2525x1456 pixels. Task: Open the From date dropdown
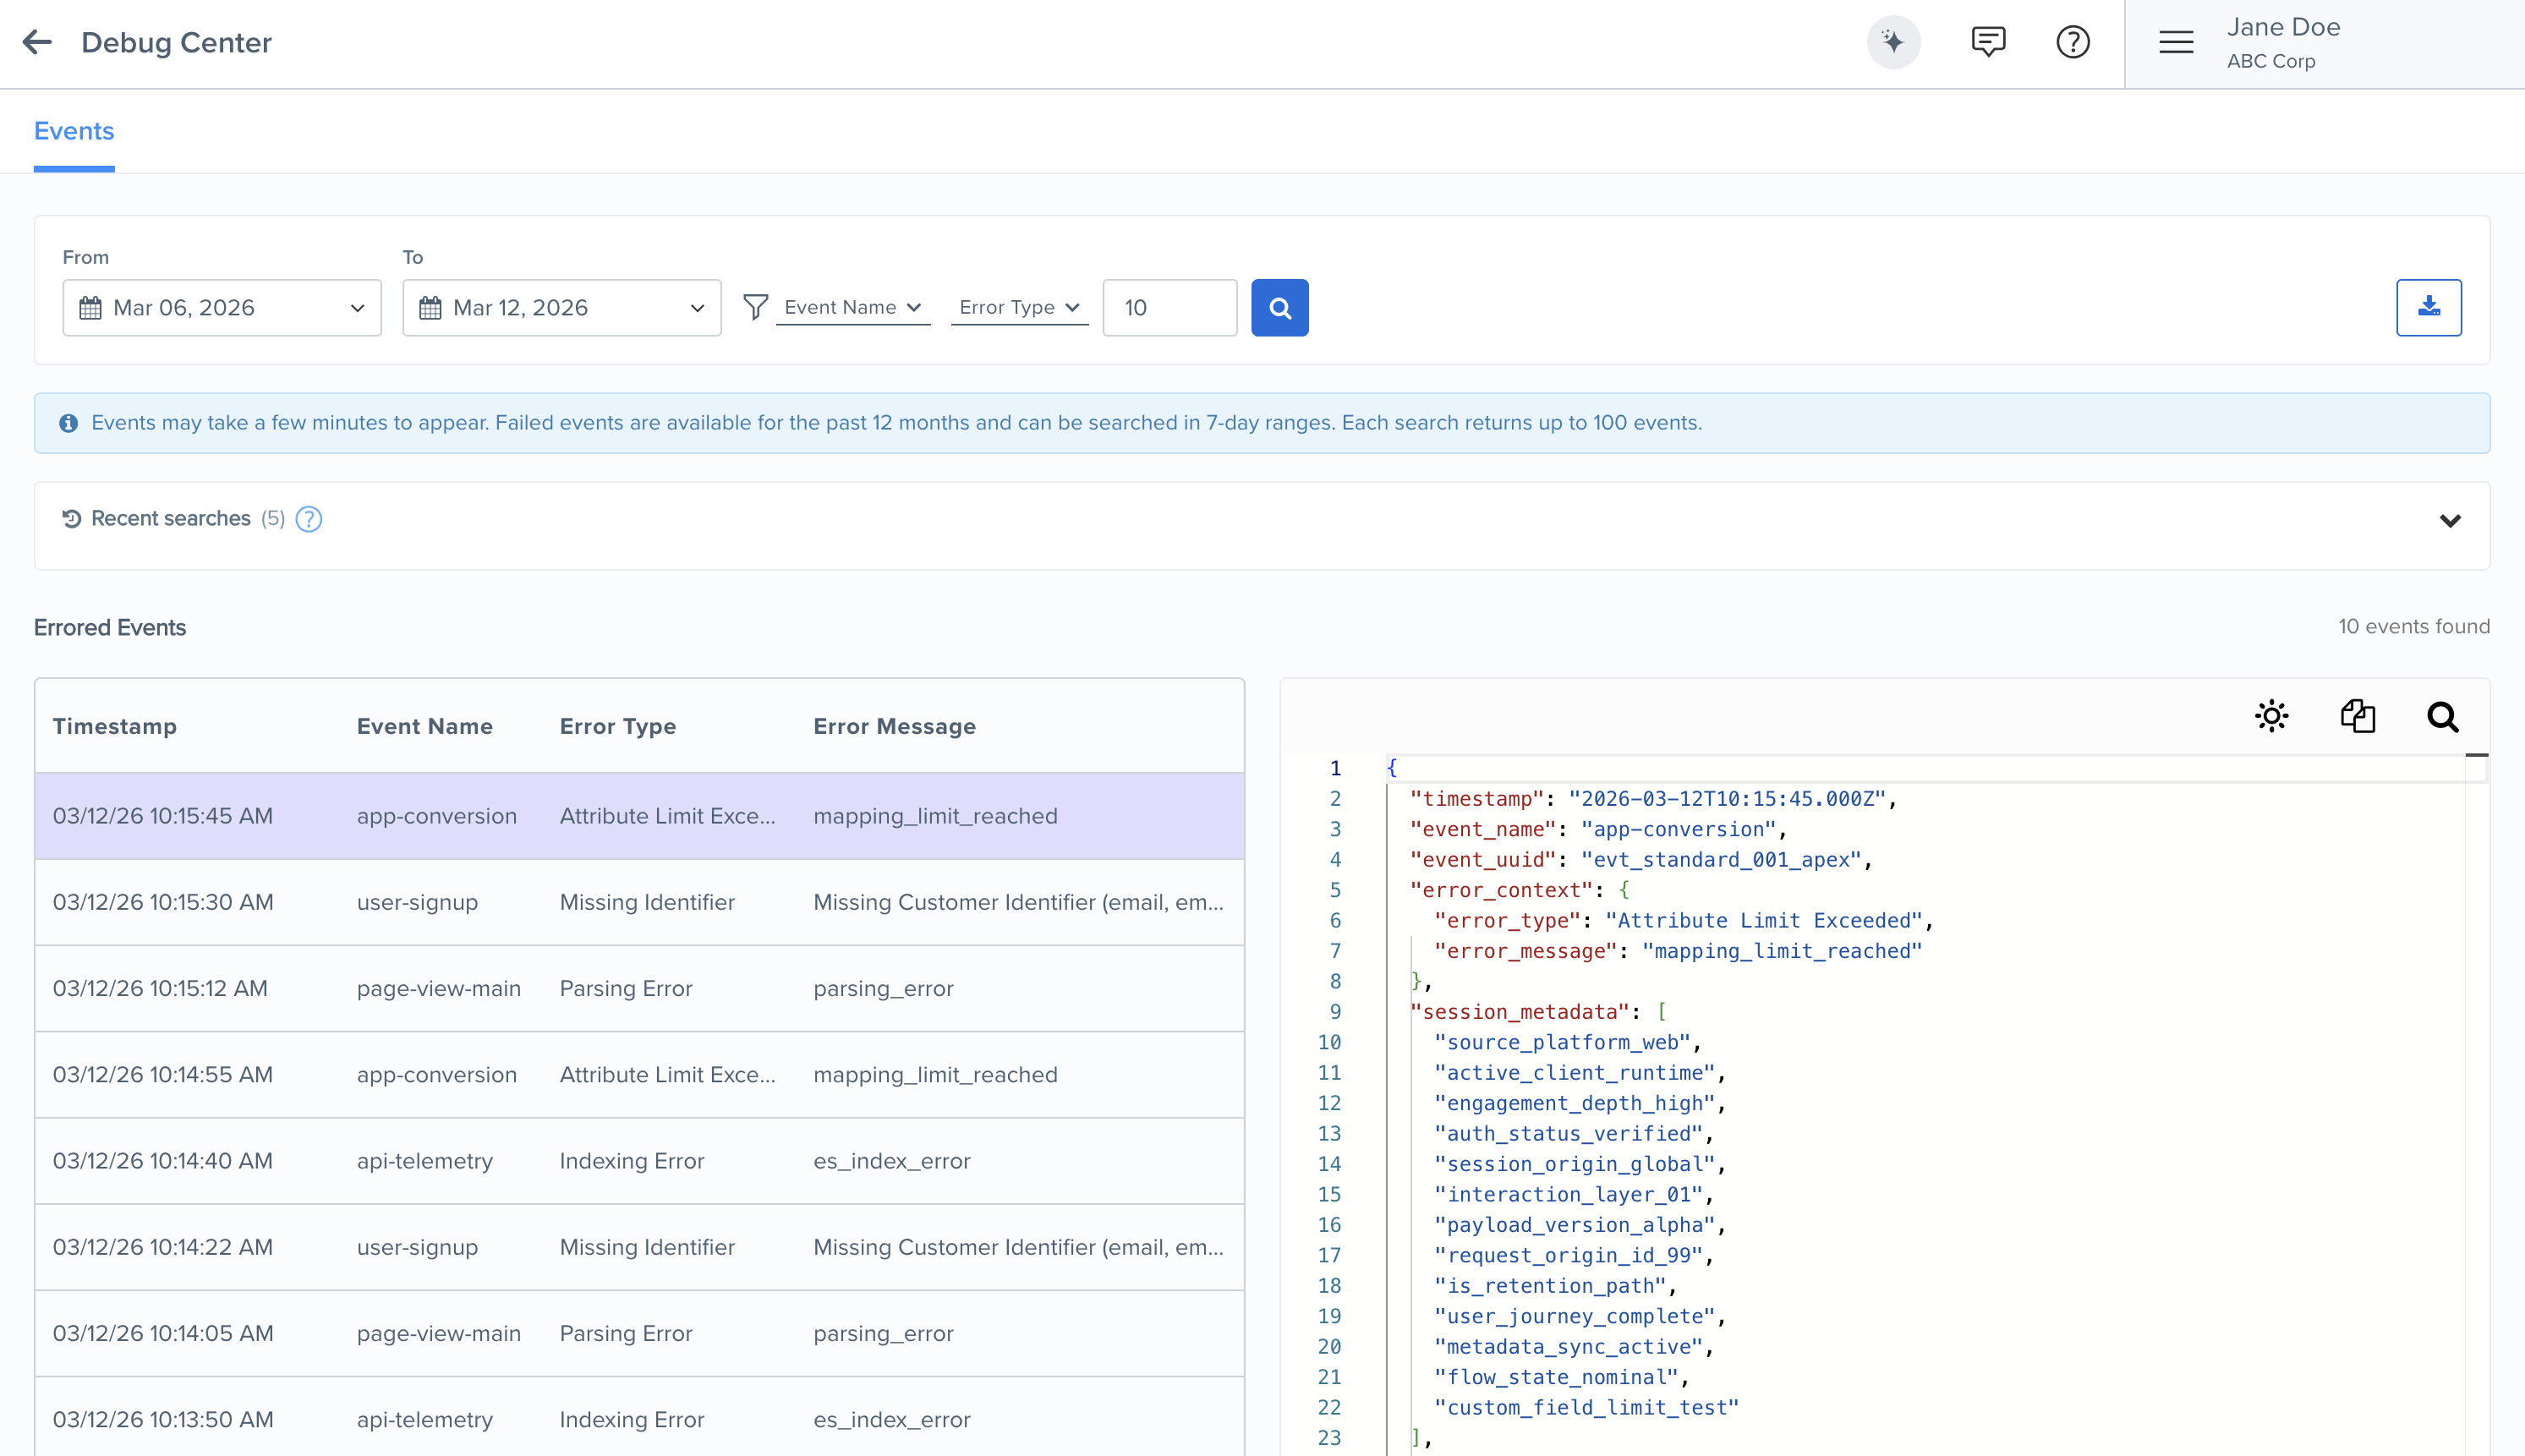pyautogui.click(x=222, y=308)
